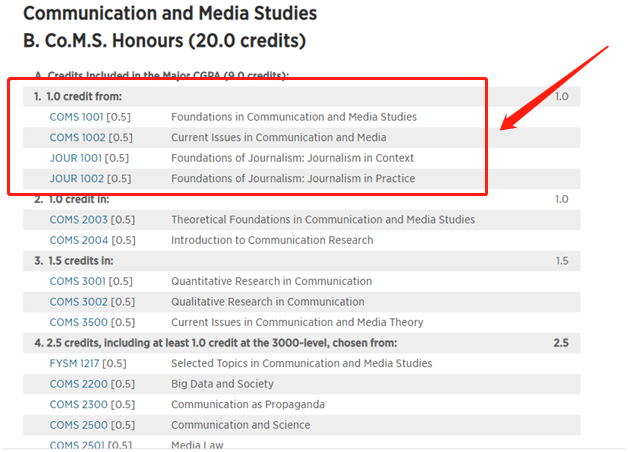Open the COMS 2500 course link
Image resolution: width=628 pixels, height=452 pixels.
pos(78,425)
